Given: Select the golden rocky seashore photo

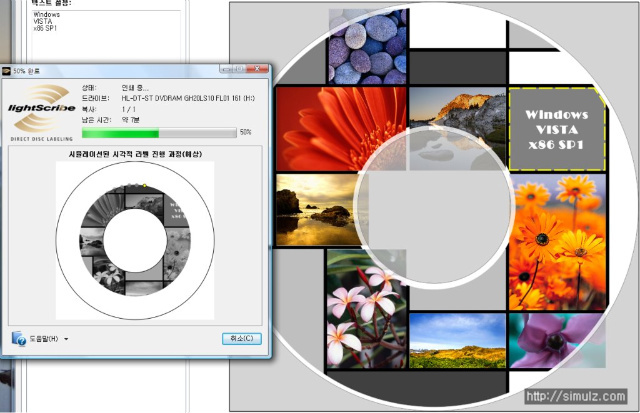Looking at the screenshot, I should [x=320, y=210].
